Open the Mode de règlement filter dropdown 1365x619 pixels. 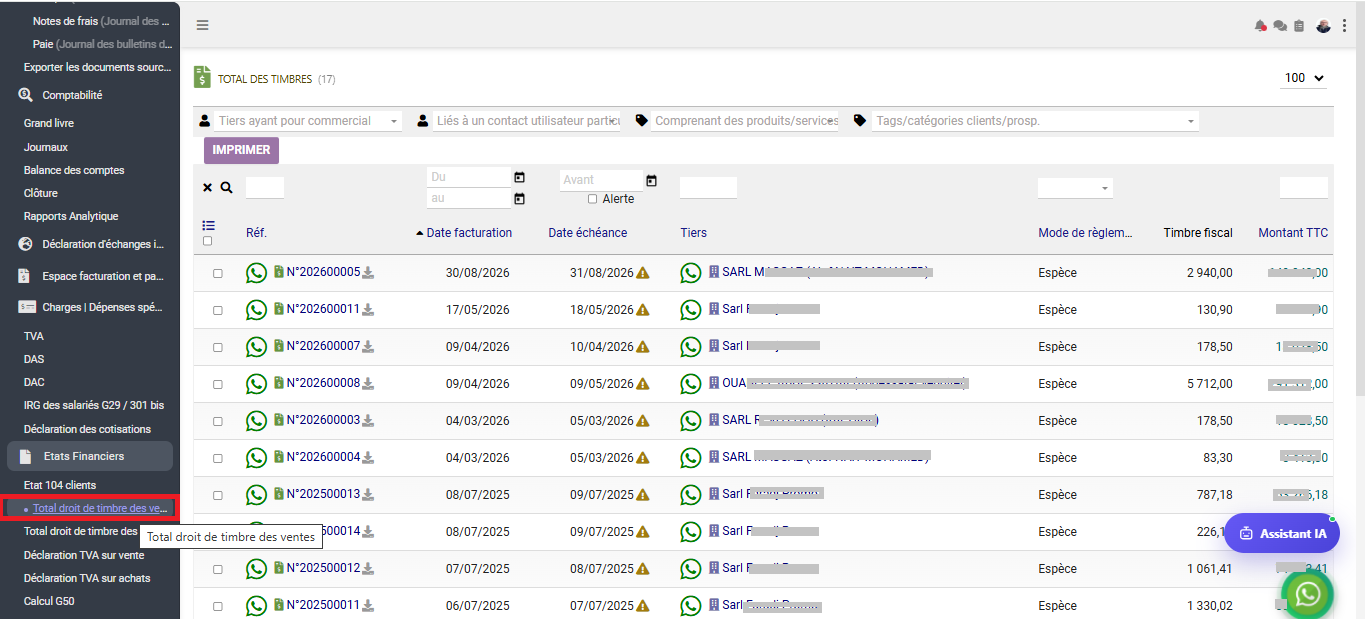1075,188
